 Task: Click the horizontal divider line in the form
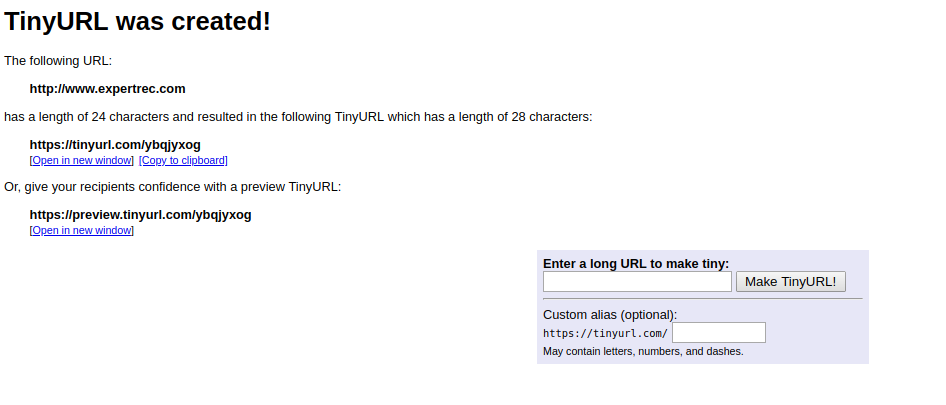[702, 298]
